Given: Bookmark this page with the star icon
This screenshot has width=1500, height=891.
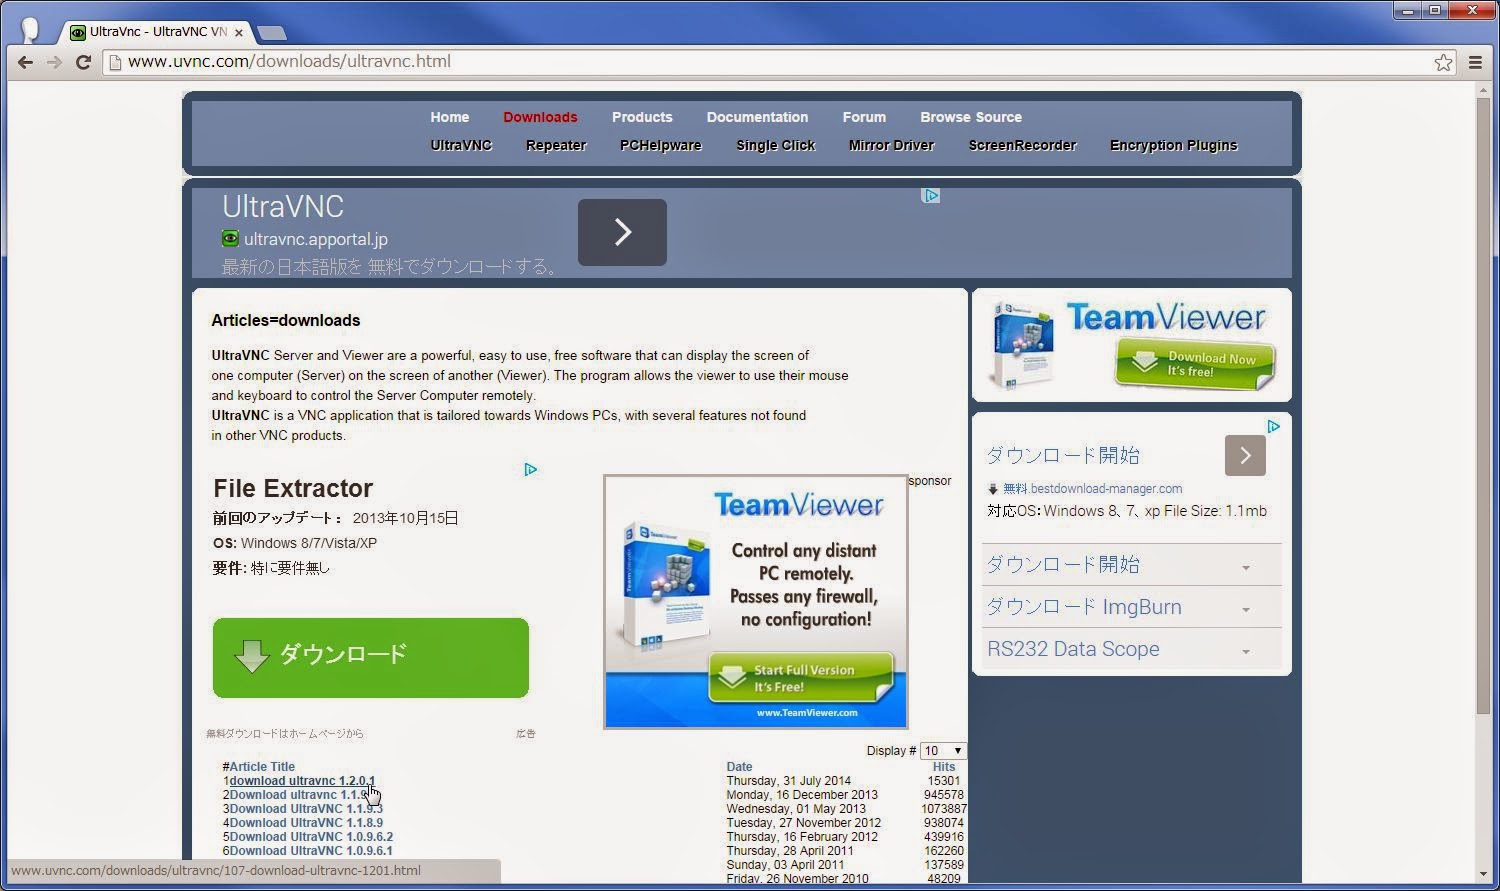Looking at the screenshot, I should [1443, 62].
